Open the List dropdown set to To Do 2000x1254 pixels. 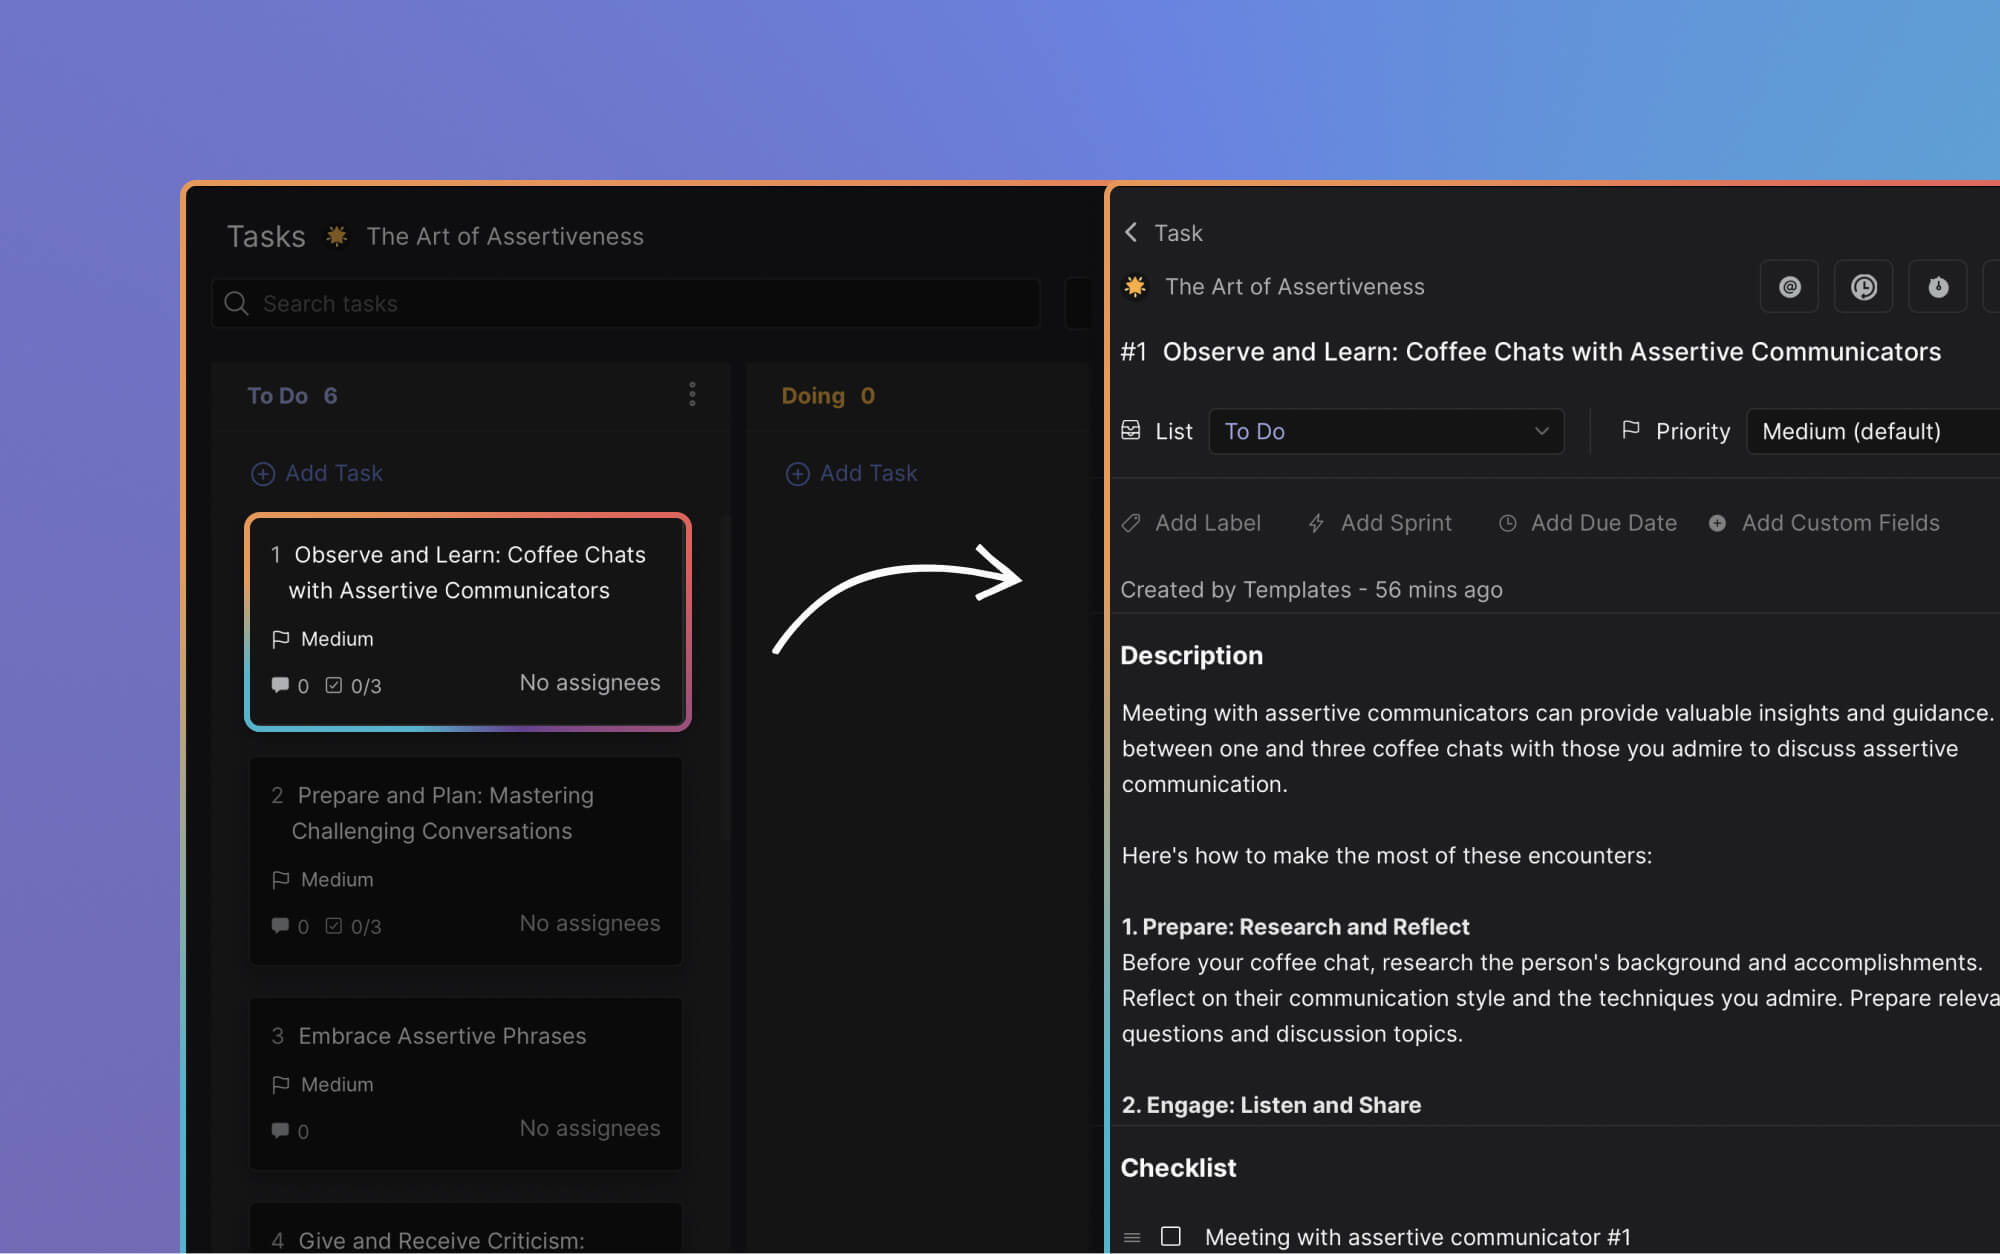click(1386, 431)
